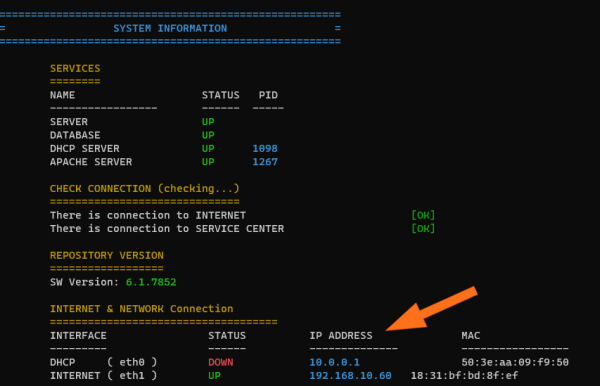600x386 pixels.
Task: Click PID value 1267
Action: 265,162
